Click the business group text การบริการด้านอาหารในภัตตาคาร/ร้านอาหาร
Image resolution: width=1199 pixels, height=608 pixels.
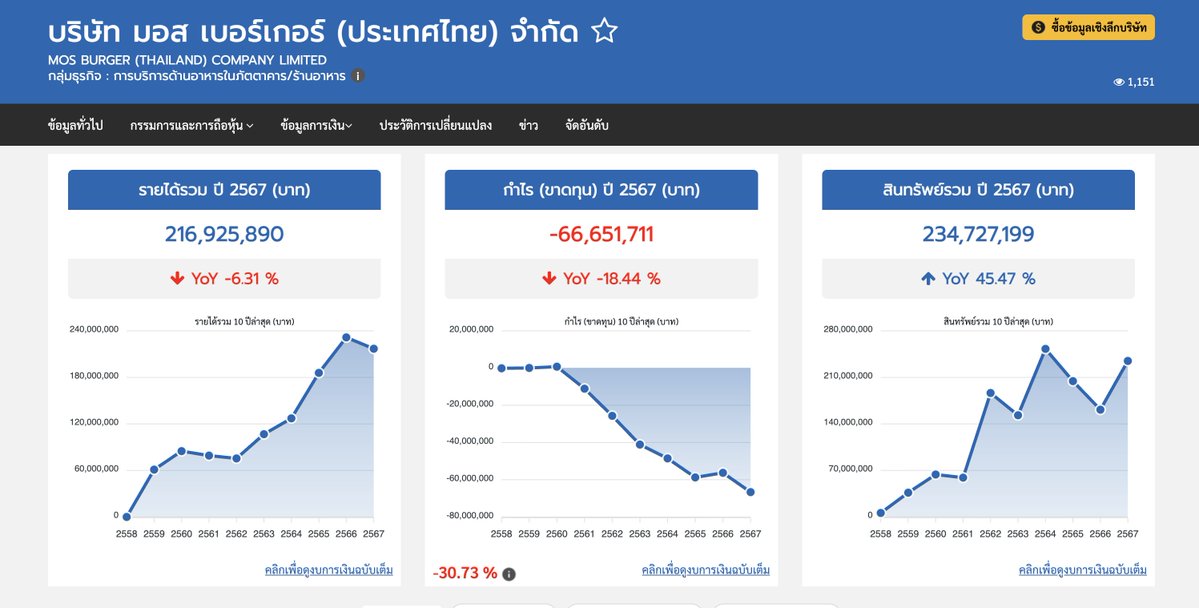tap(229, 76)
